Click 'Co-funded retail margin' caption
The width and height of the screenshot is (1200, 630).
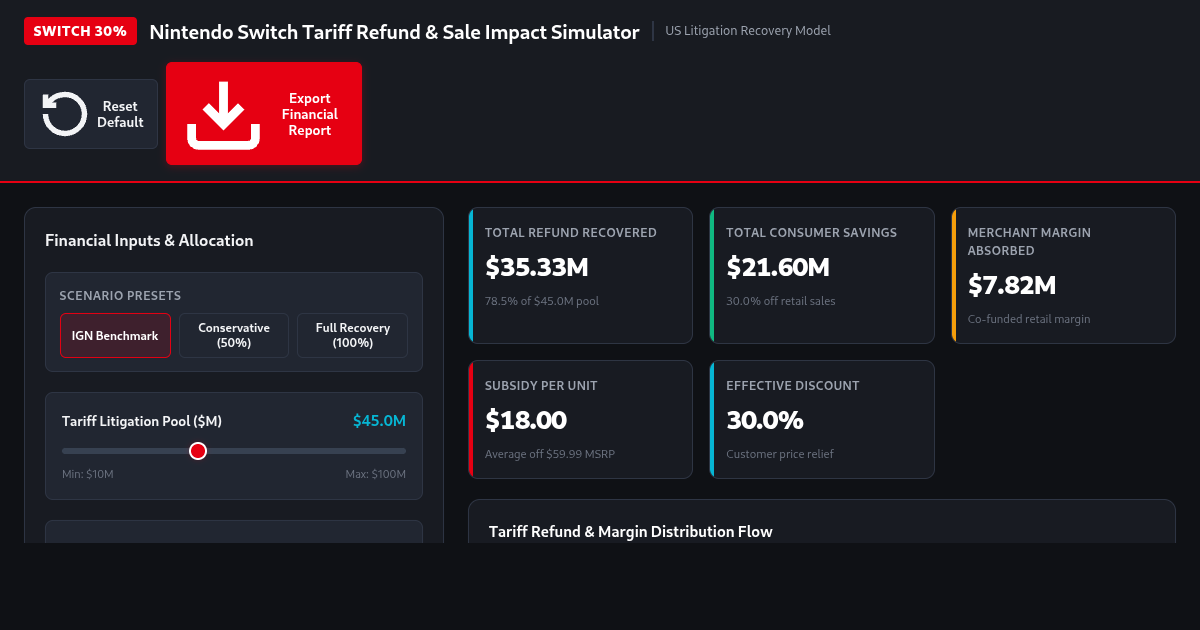(x=1029, y=319)
